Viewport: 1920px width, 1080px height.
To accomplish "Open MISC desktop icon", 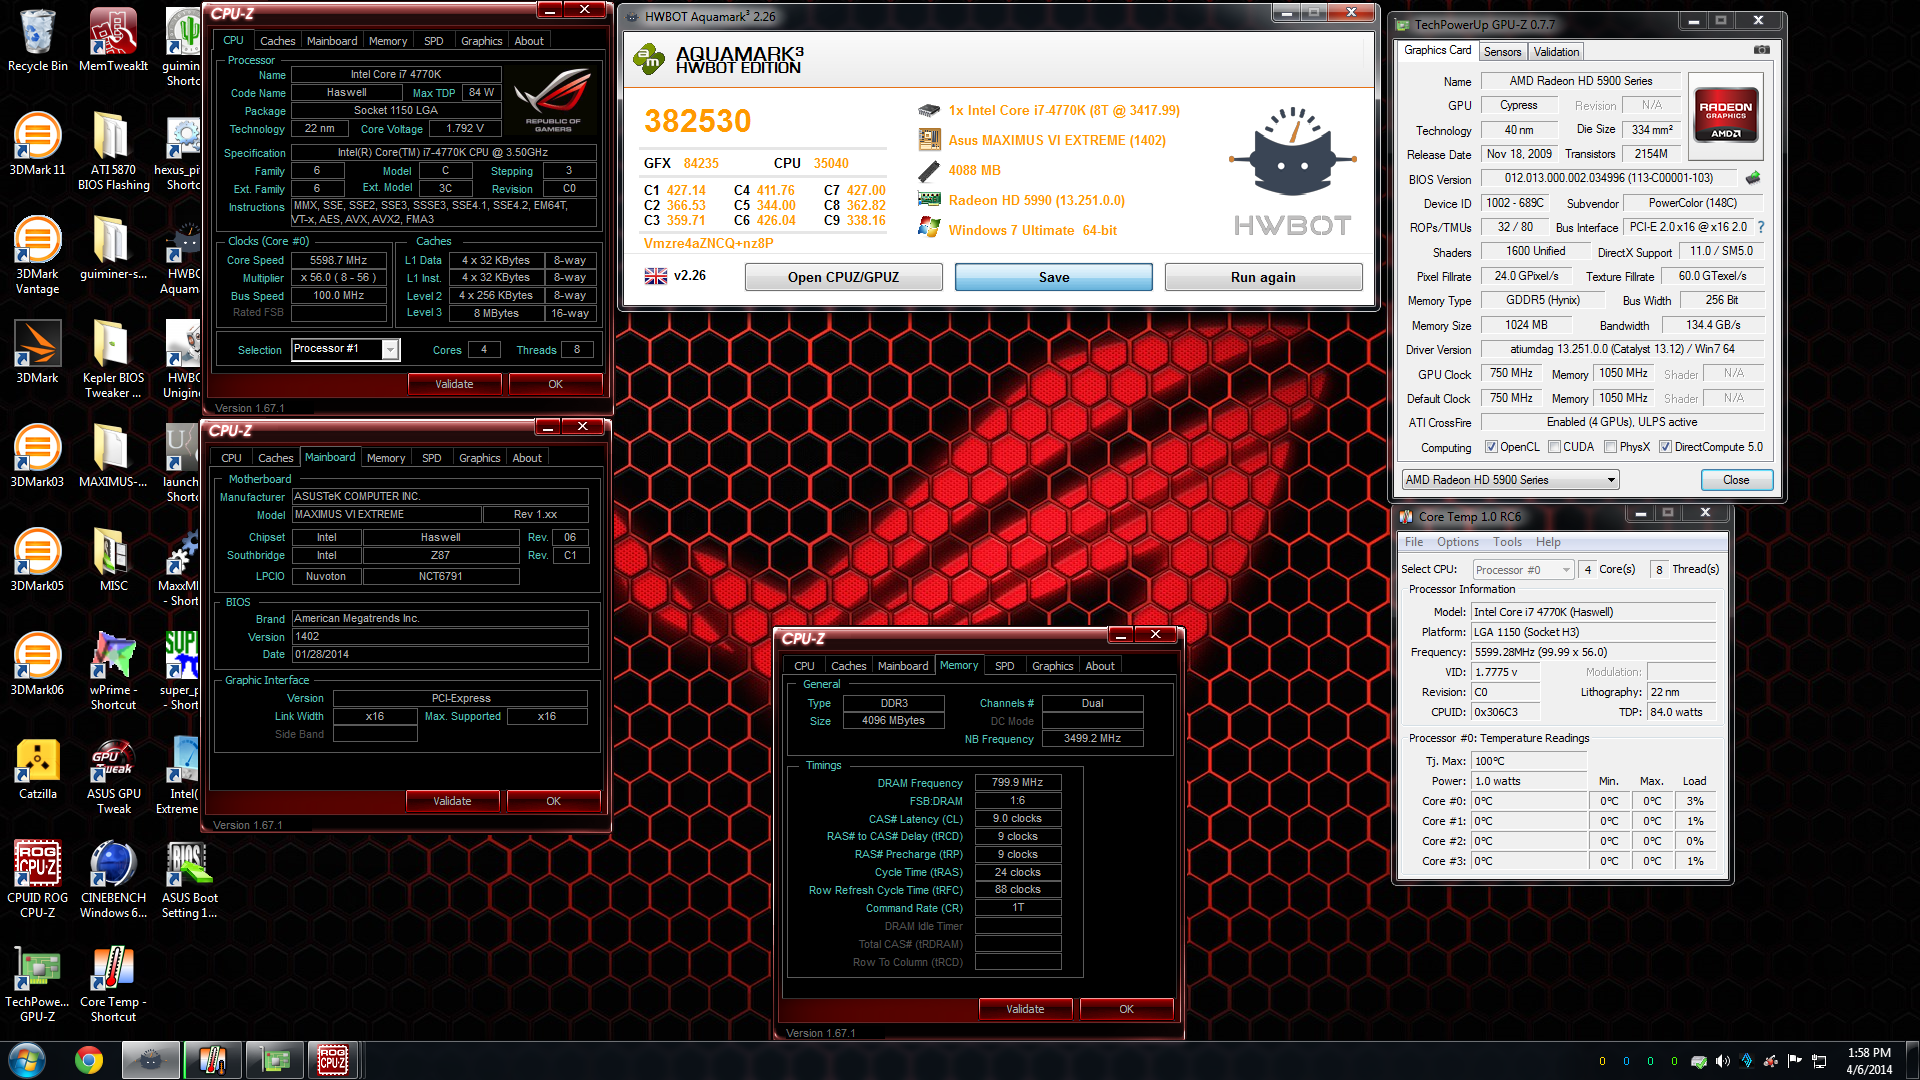I will pos(113,560).
